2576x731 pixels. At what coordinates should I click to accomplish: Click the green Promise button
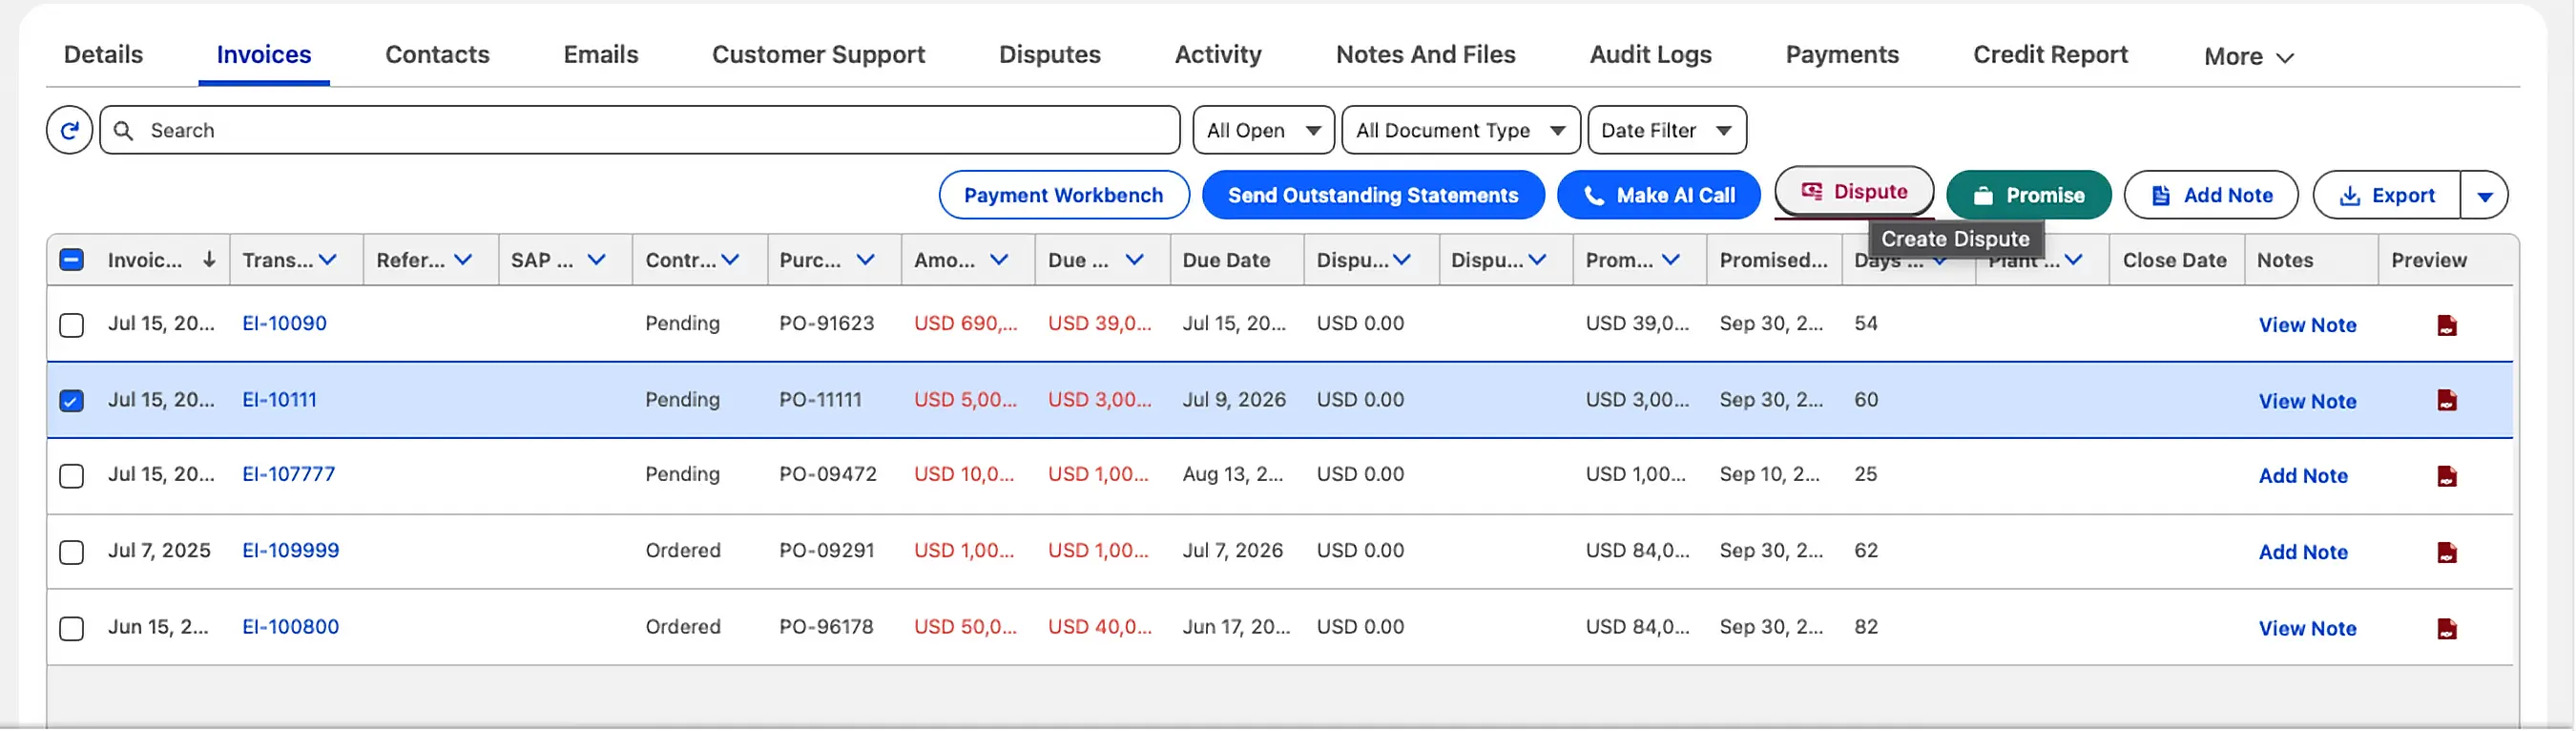pyautogui.click(x=2028, y=195)
